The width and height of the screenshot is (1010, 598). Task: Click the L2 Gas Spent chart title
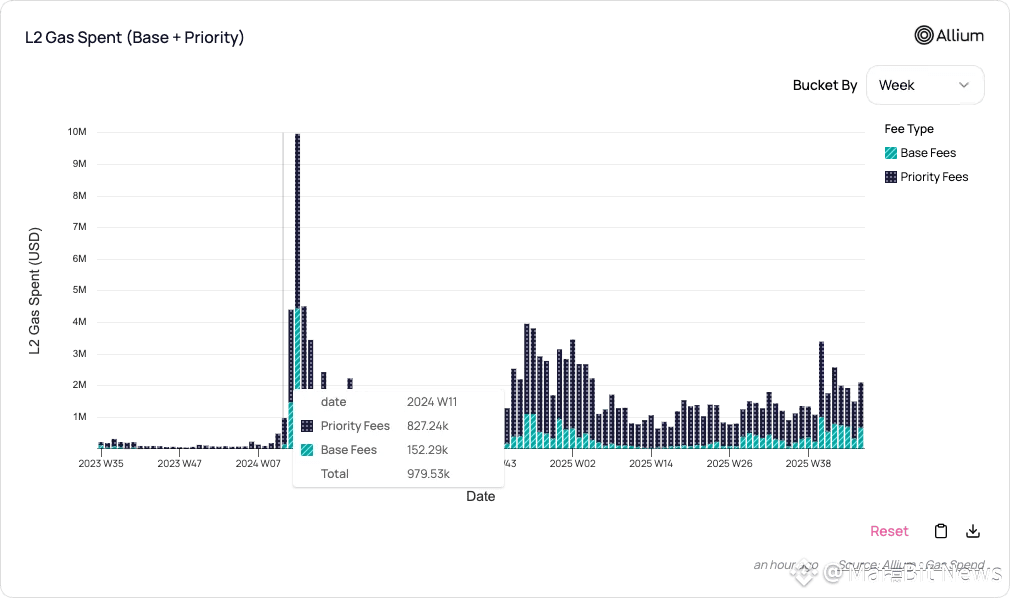coord(135,37)
